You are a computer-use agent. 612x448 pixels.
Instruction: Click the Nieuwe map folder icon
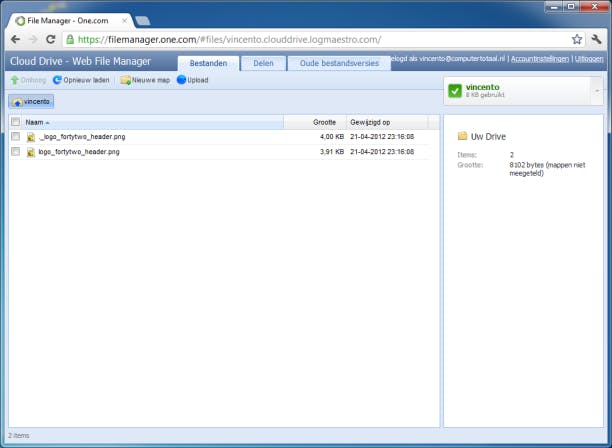125,80
